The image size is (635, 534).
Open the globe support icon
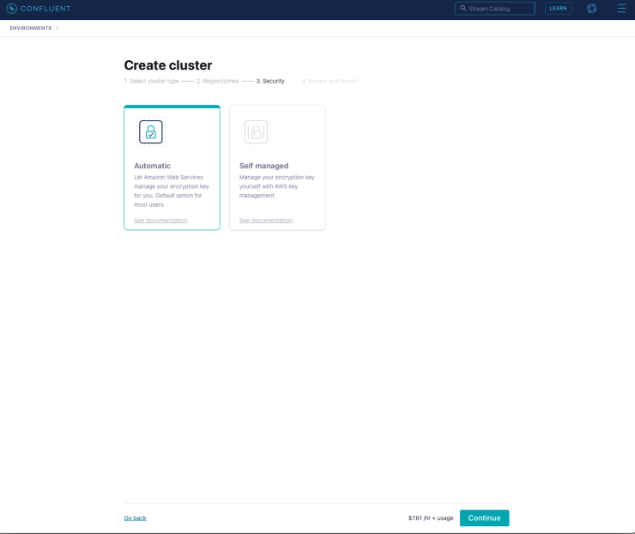click(592, 9)
